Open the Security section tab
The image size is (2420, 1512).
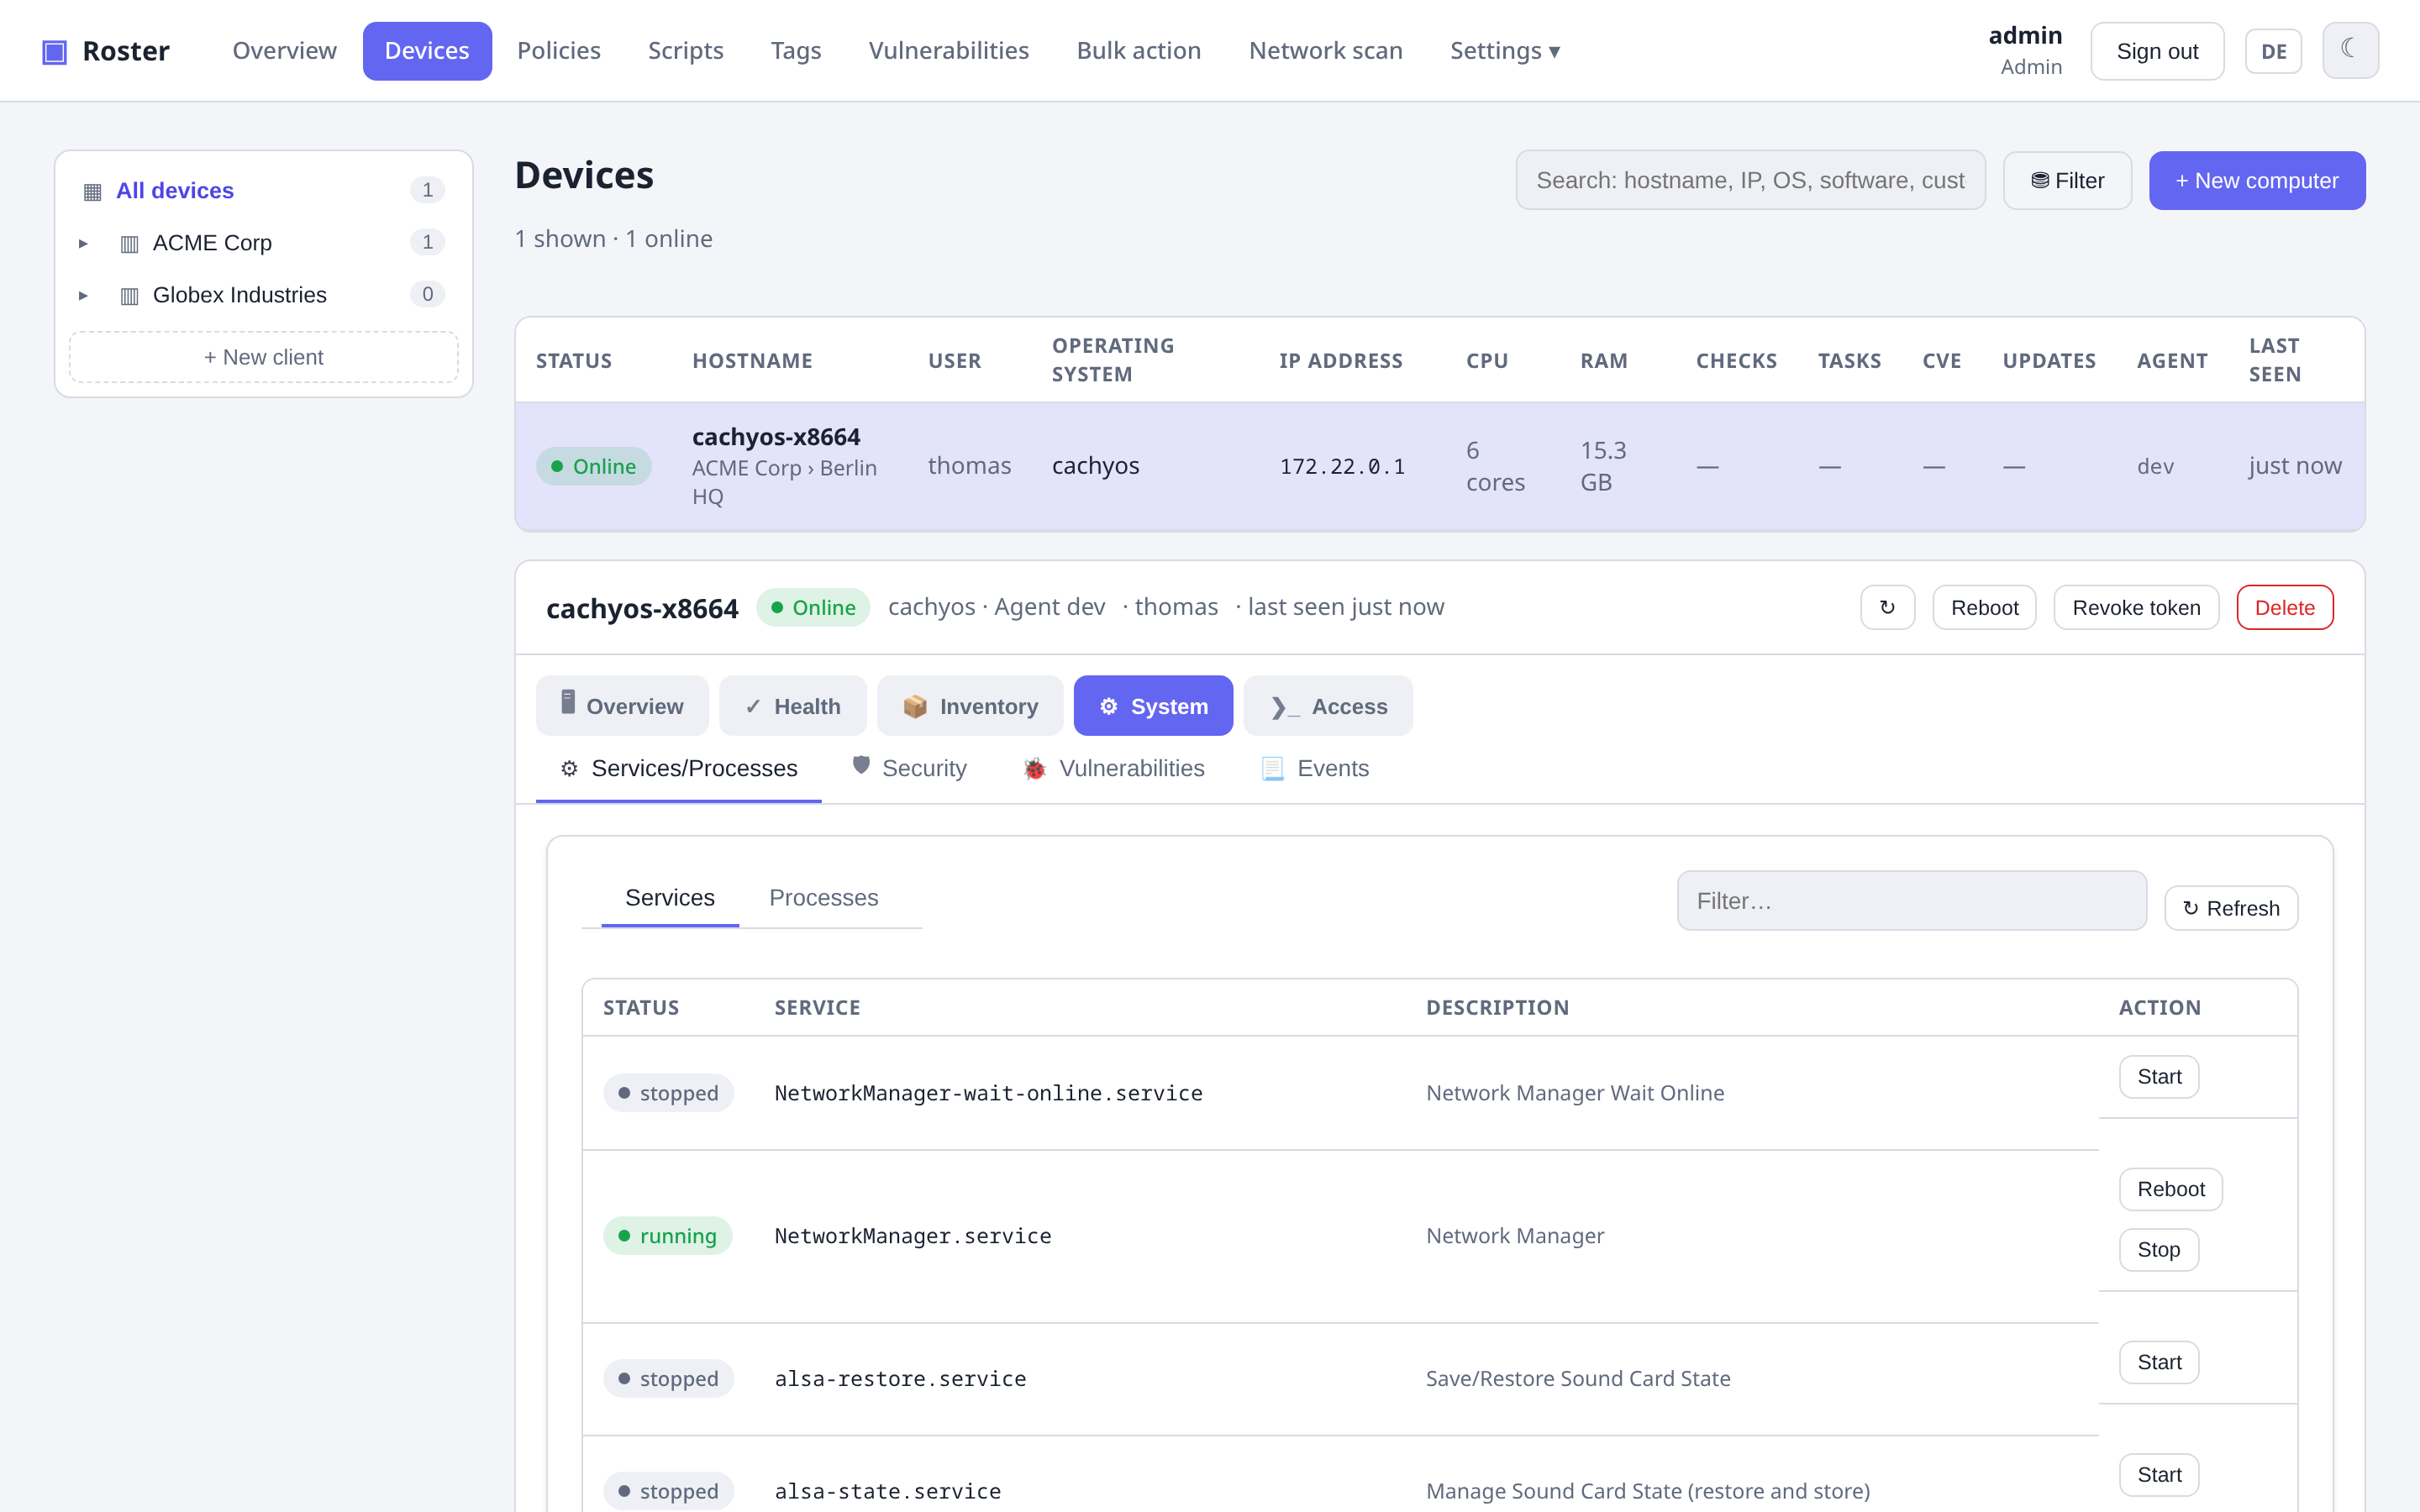[x=909, y=768]
